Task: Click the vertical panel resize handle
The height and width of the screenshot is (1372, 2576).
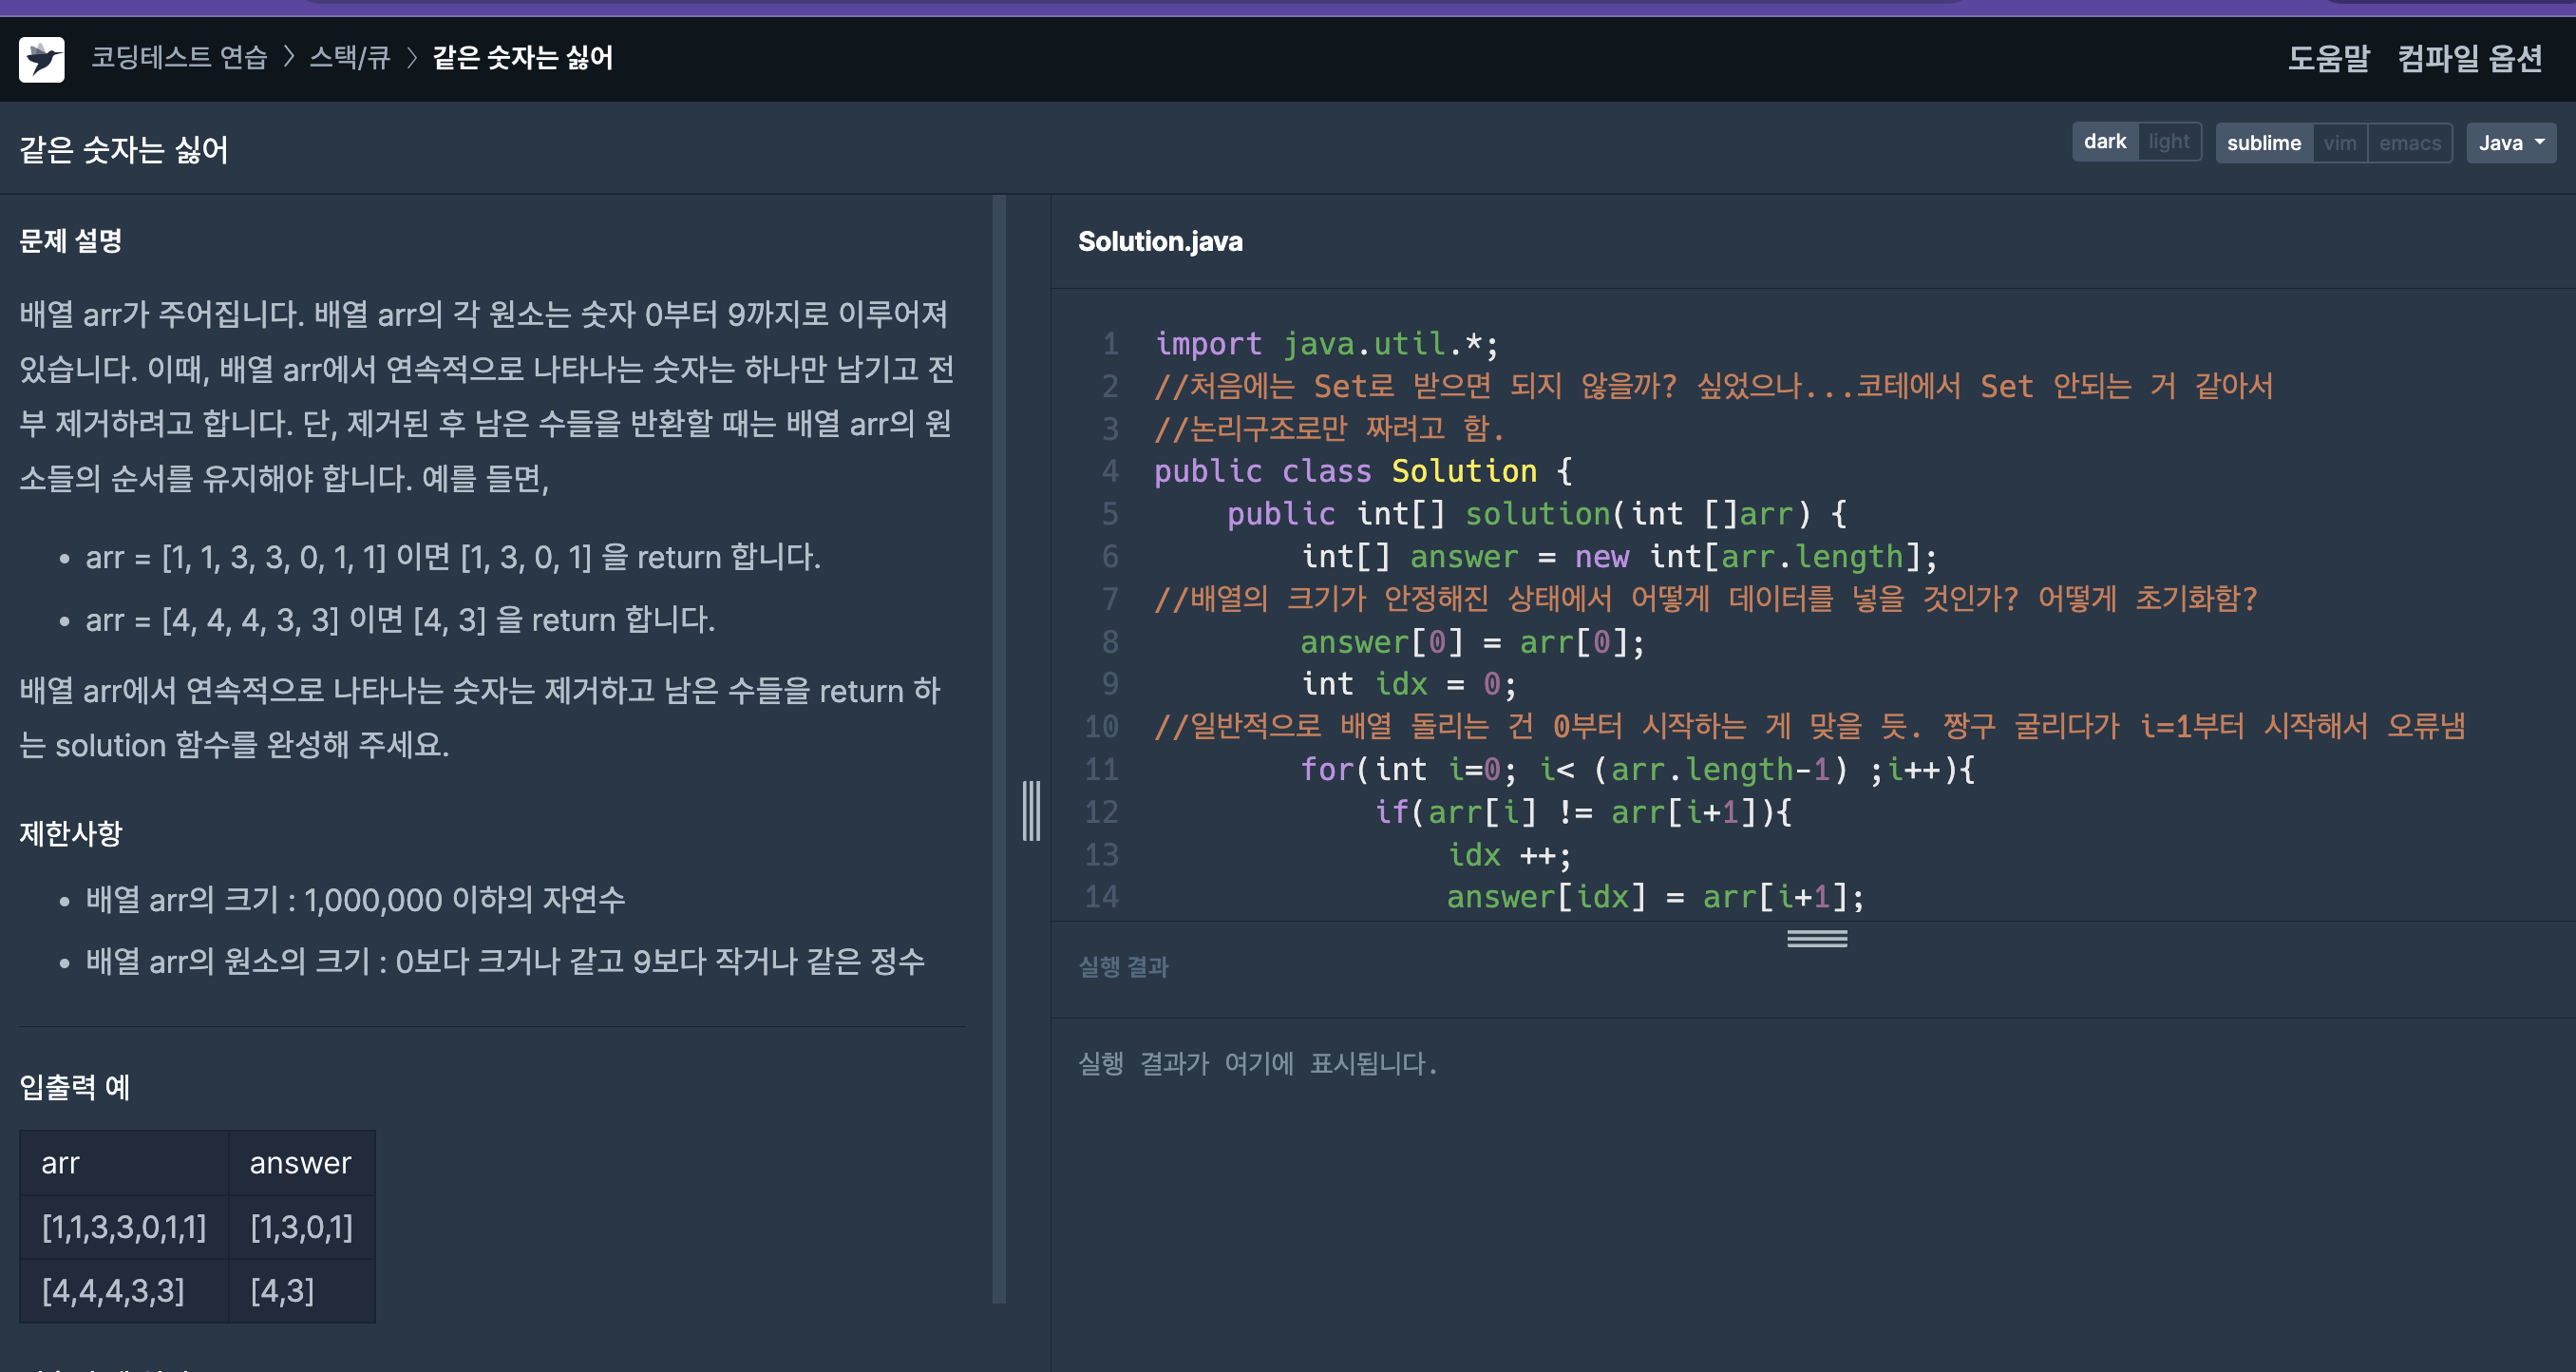Action: click(1031, 810)
